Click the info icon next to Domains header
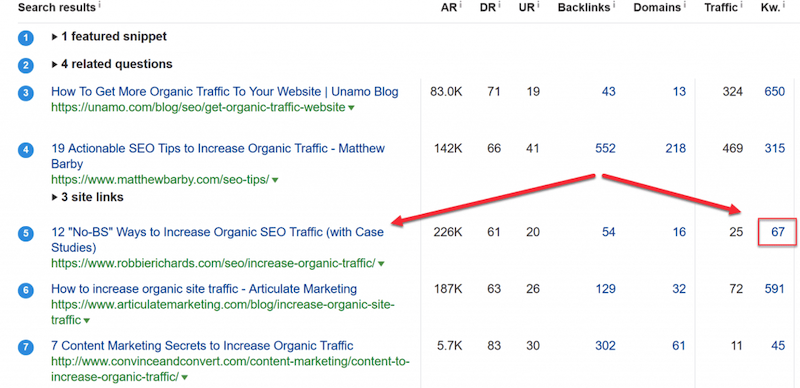The width and height of the screenshot is (800, 388). (x=684, y=5)
